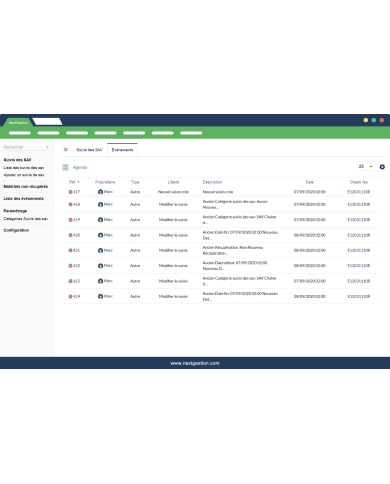Click 'Nouvel suivis crée' description cell
Image resolution: width=390 pixels, height=484 pixels.
click(x=218, y=192)
